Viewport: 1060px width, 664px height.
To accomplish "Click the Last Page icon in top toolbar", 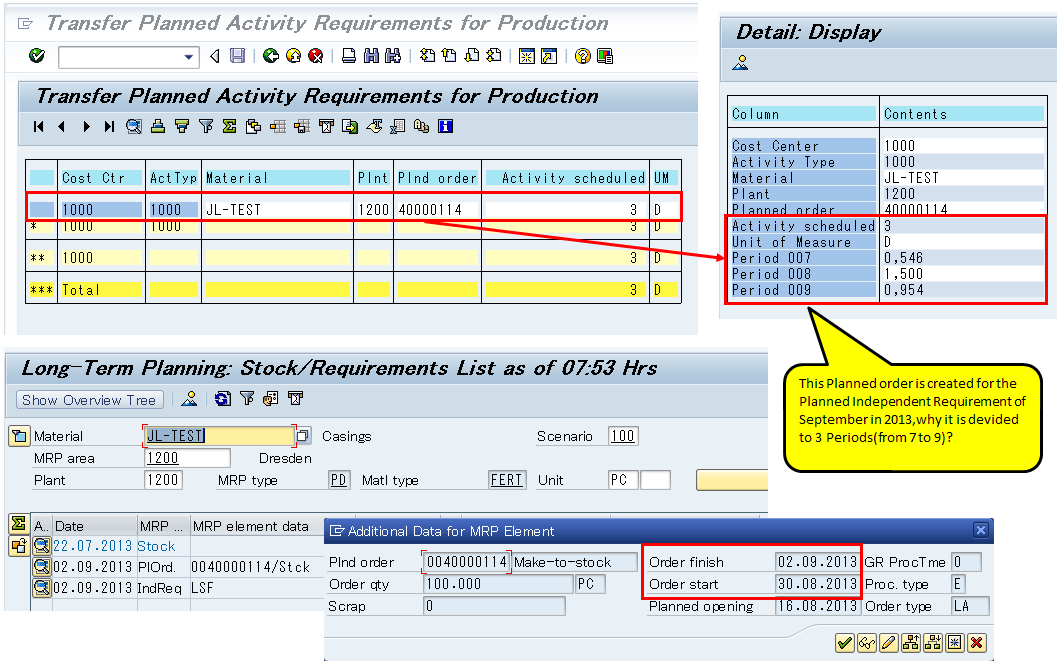I will pyautogui.click(x=494, y=56).
